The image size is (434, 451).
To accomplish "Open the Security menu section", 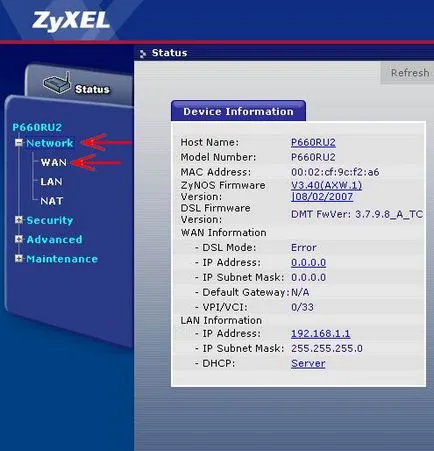I will 50,220.
